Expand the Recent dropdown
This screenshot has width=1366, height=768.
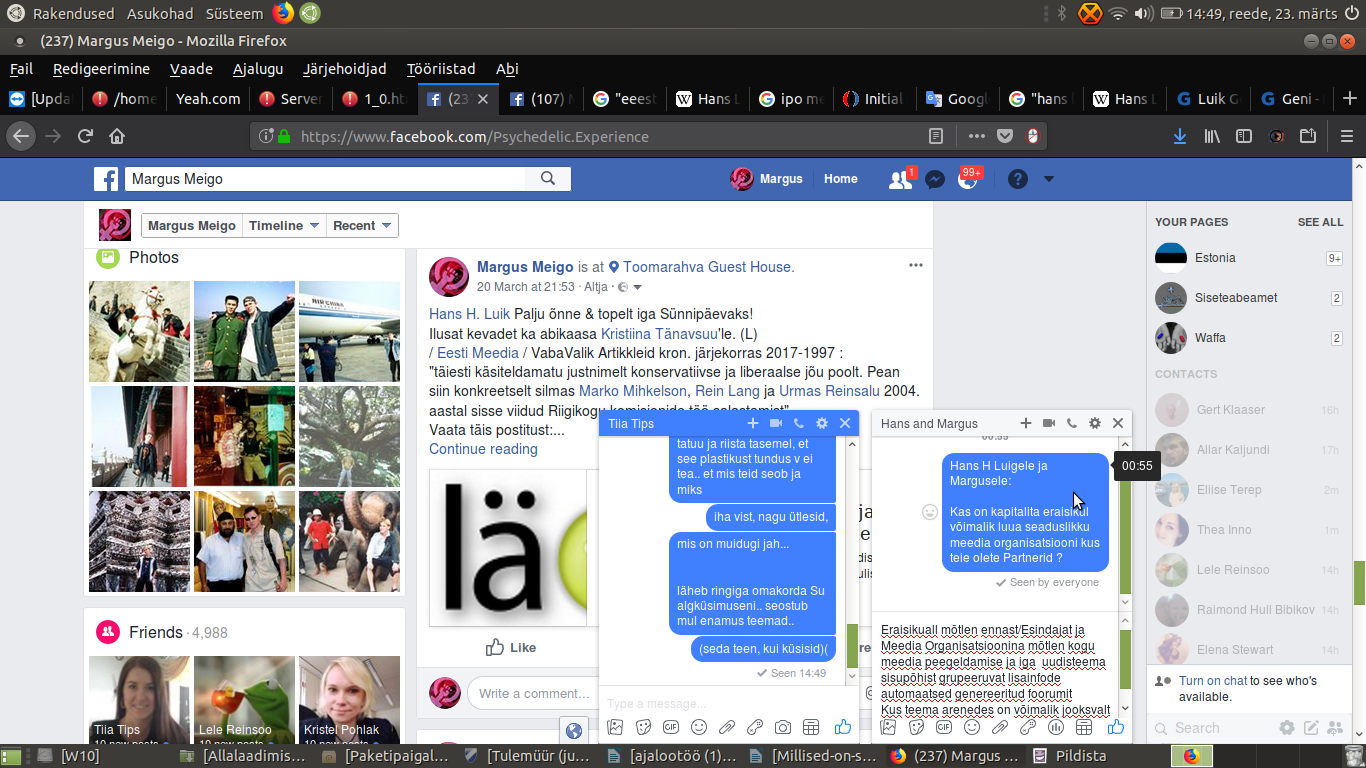(x=362, y=225)
